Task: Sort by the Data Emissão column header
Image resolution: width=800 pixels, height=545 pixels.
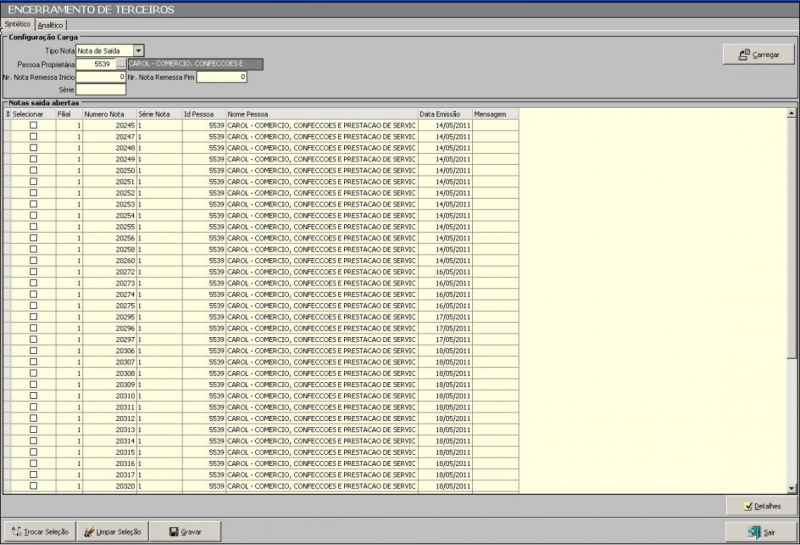Action: pos(443,115)
